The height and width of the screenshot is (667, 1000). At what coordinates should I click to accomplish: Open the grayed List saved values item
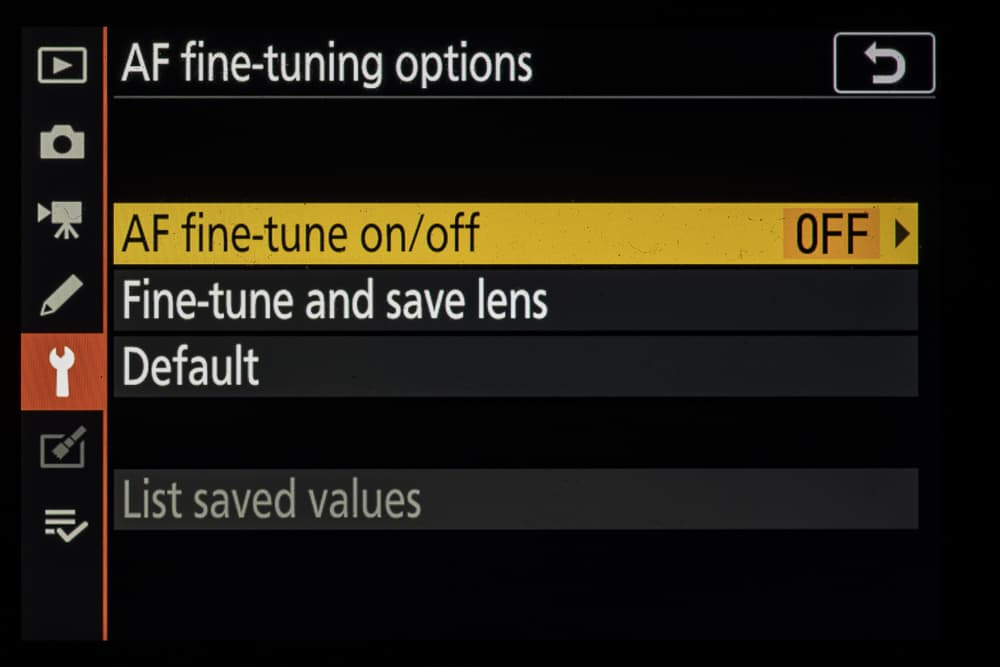click(x=272, y=499)
